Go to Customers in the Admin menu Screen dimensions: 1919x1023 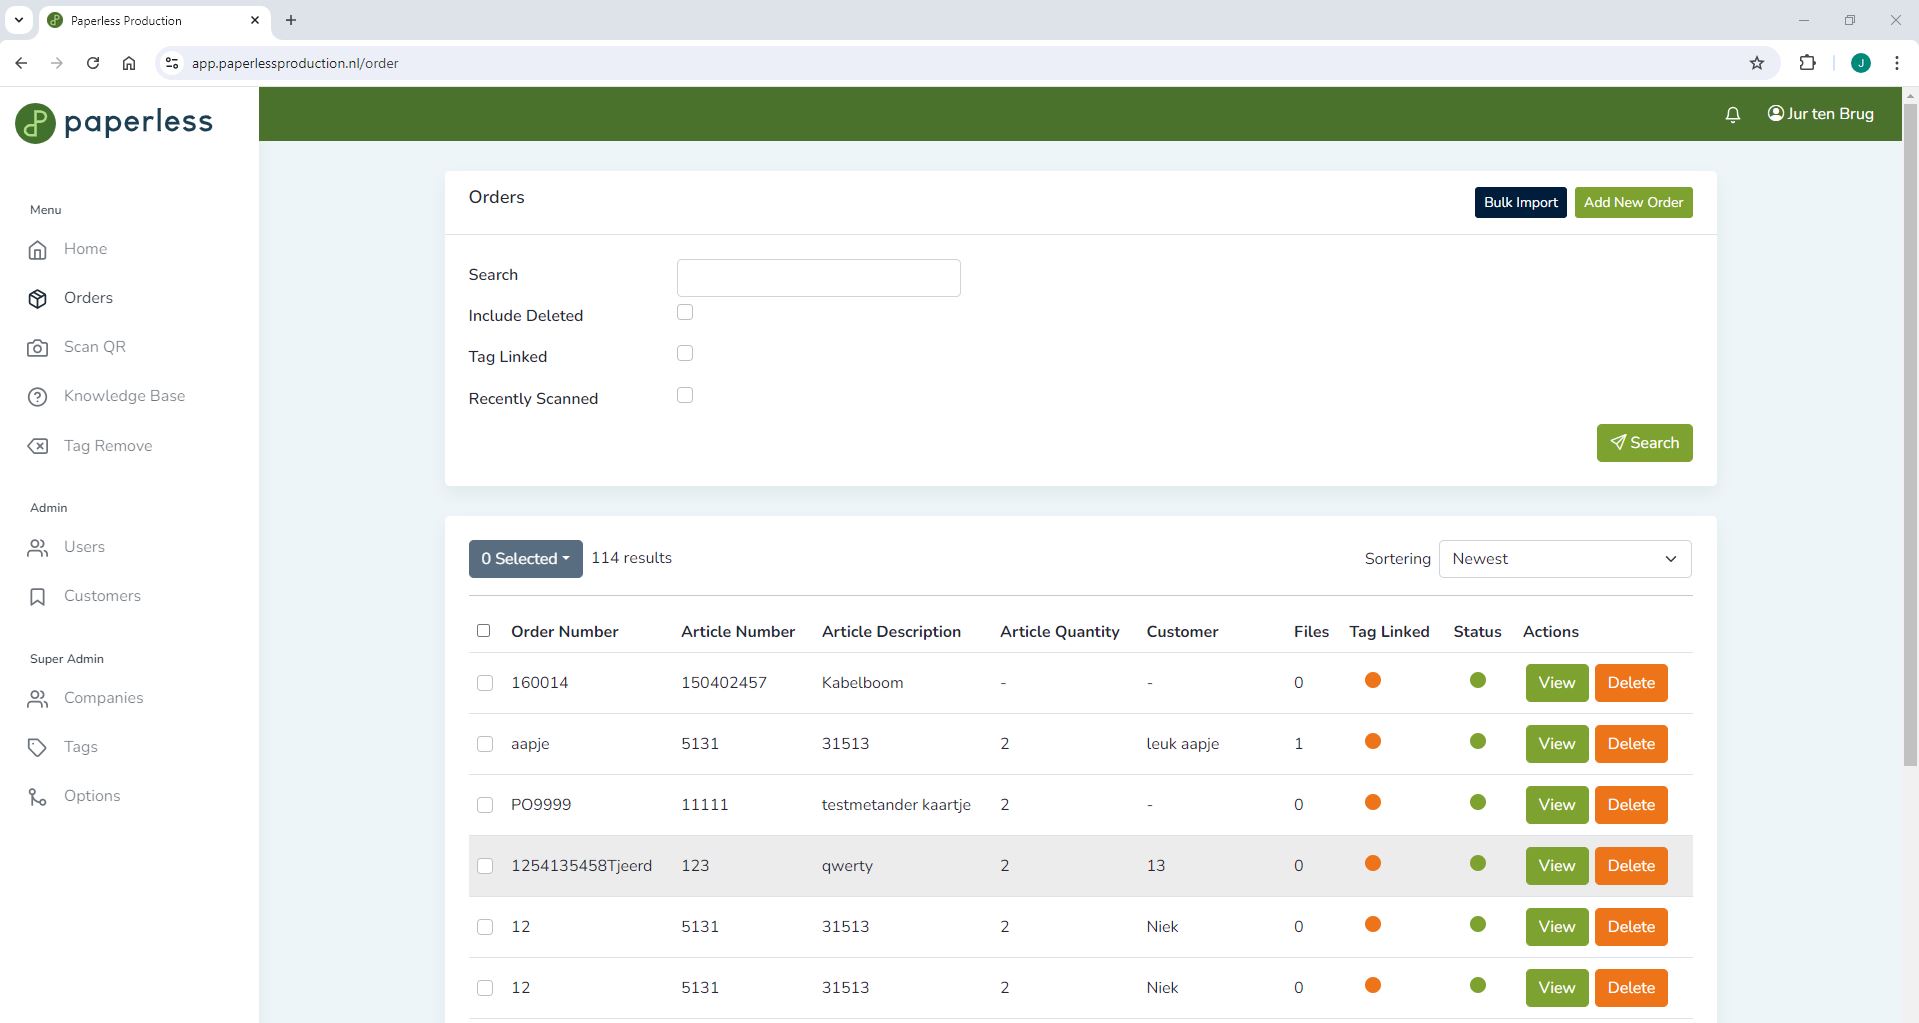pos(102,596)
